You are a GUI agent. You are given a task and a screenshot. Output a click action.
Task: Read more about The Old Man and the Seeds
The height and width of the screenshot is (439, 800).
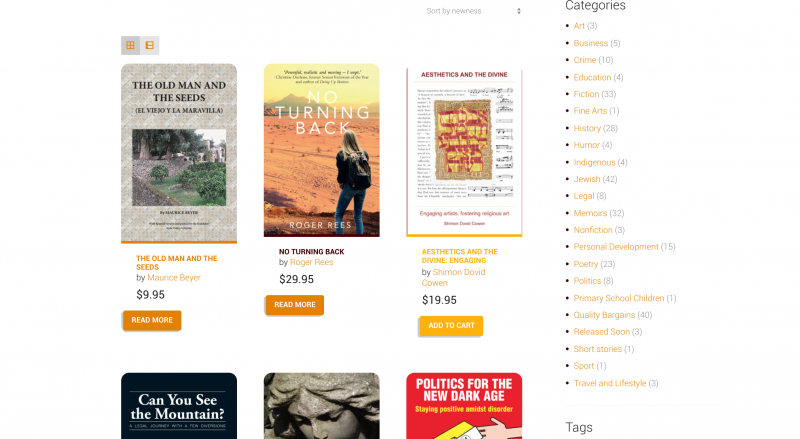152,320
